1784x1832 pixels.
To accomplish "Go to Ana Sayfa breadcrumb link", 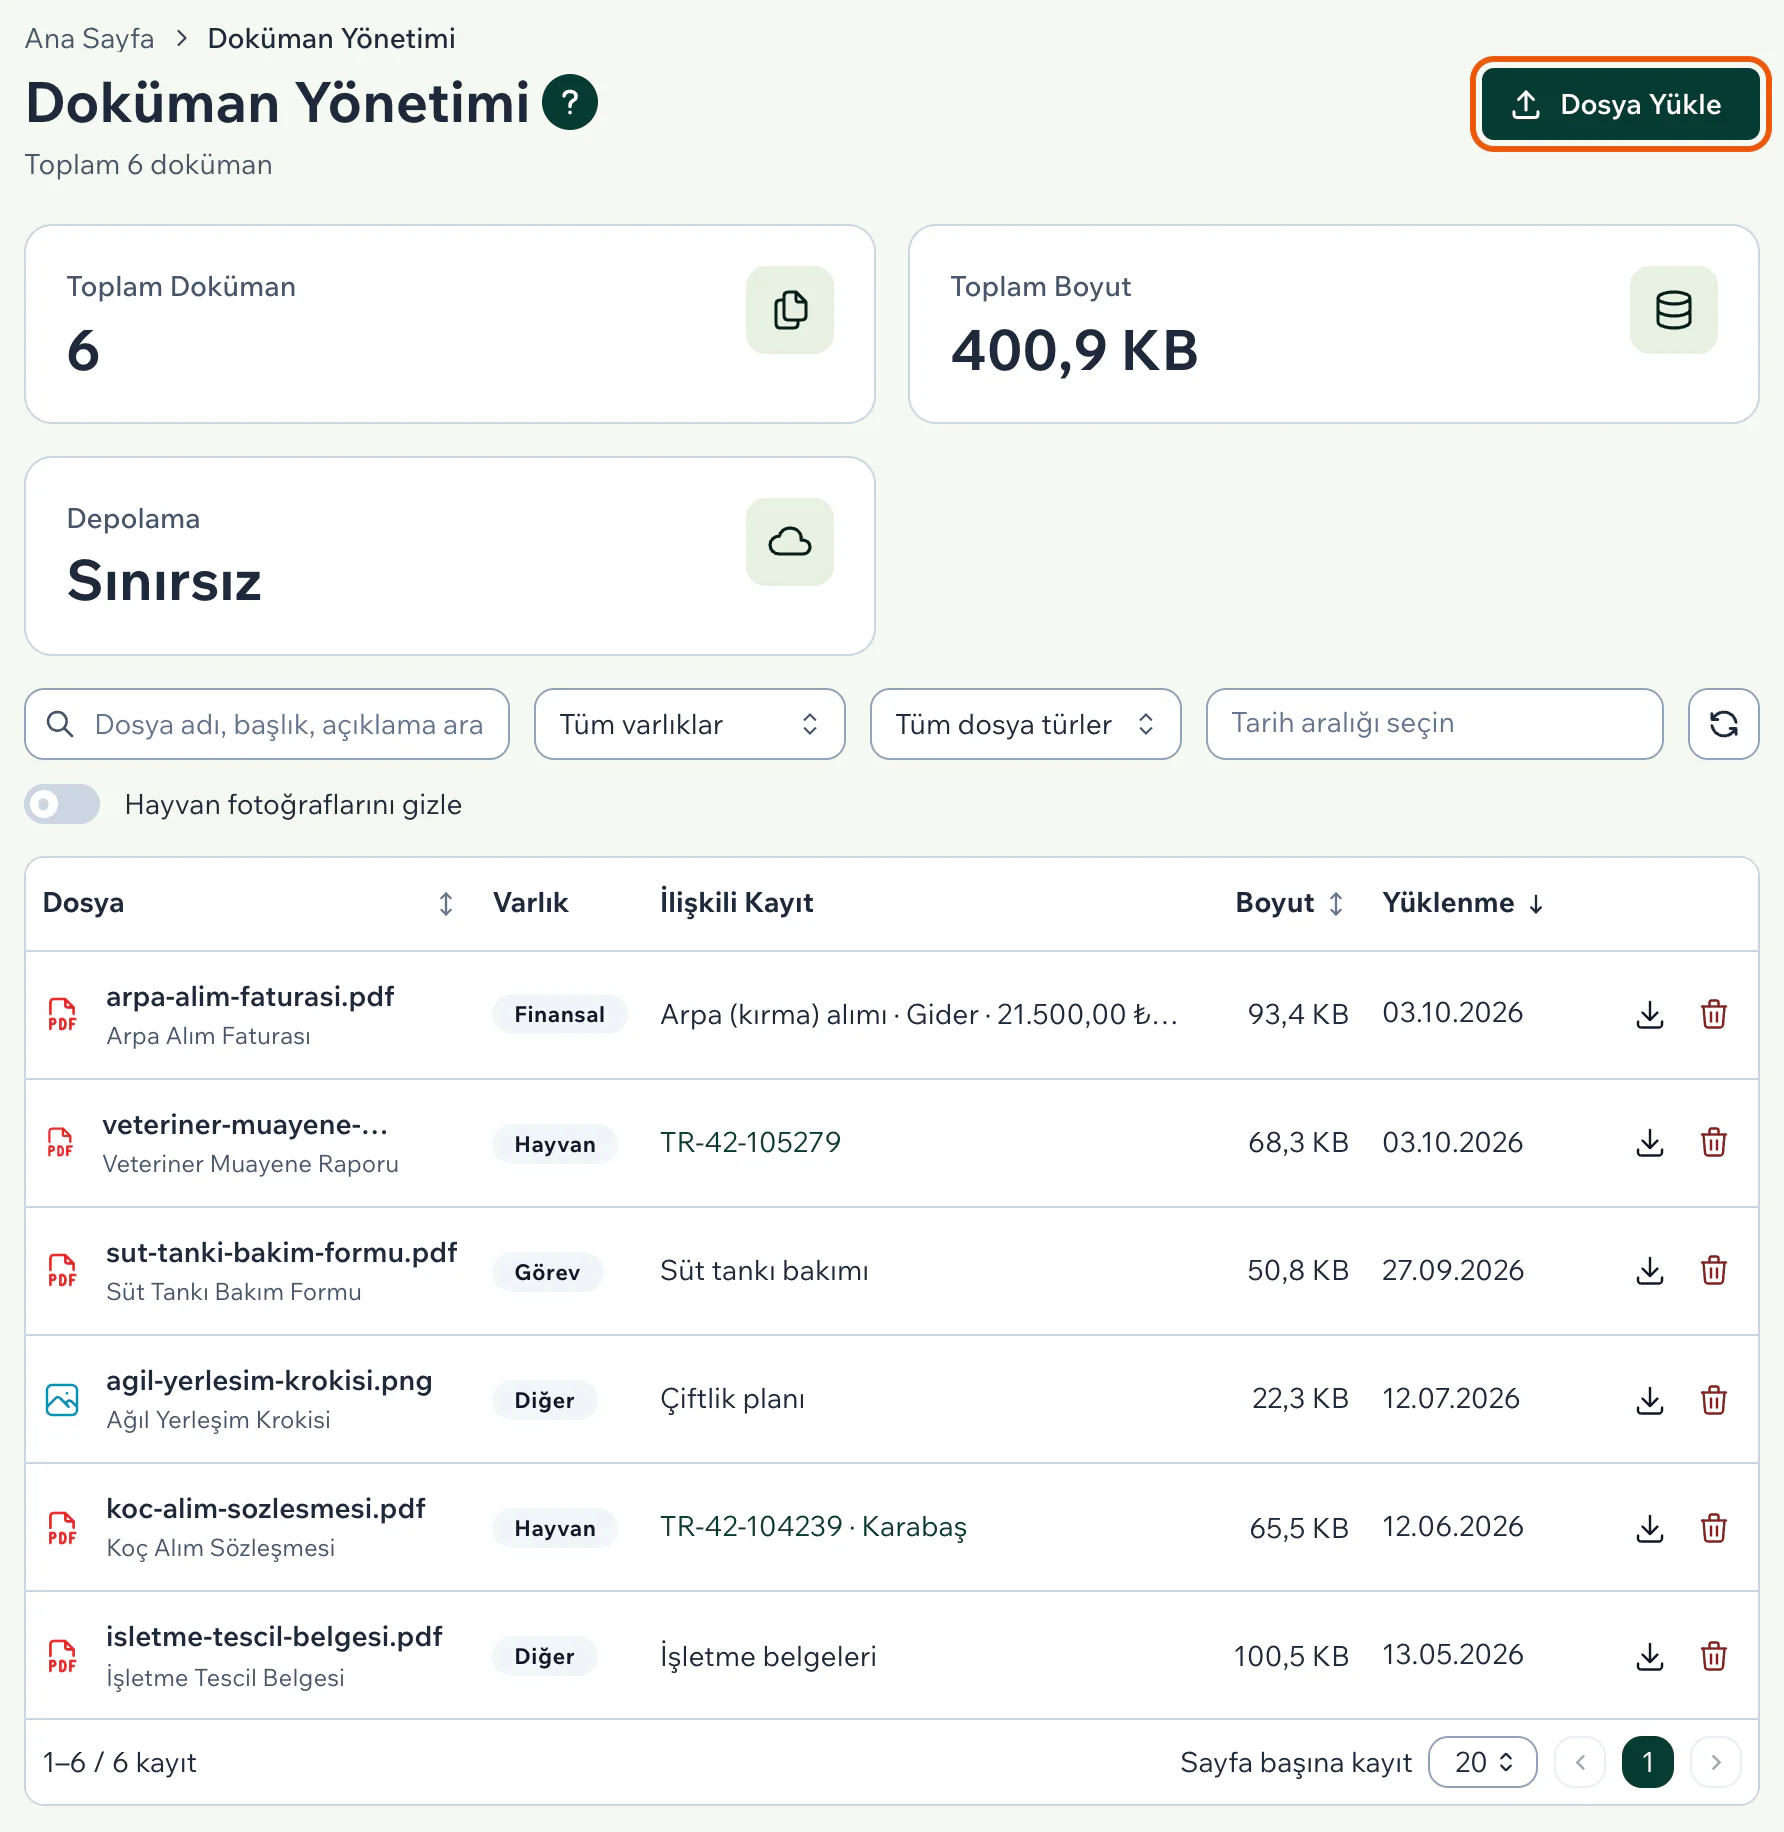I will point(89,38).
